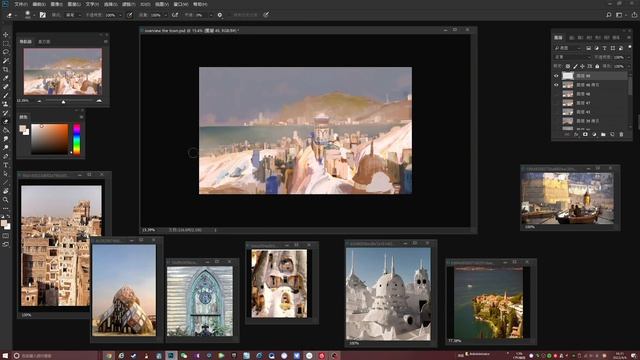This screenshot has height=360, width=640.
Task: Click the Navigator zoom slider handle
Action: (x=63, y=102)
